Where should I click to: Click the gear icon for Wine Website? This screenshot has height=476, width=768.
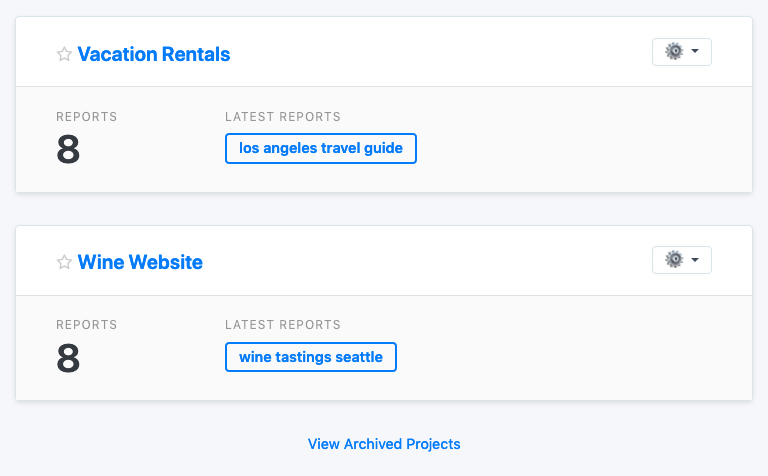point(674,259)
